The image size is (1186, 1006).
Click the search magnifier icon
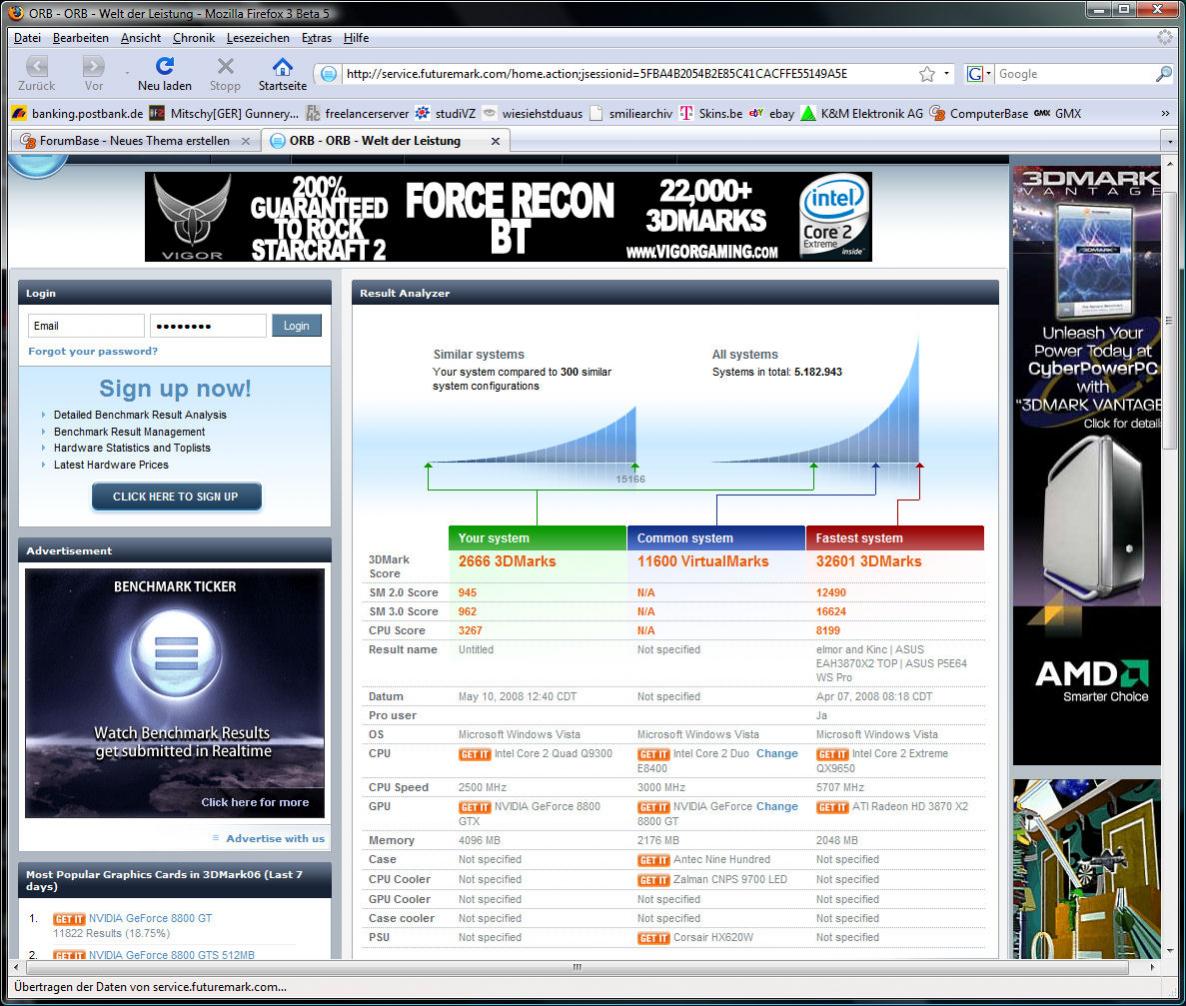point(1163,74)
